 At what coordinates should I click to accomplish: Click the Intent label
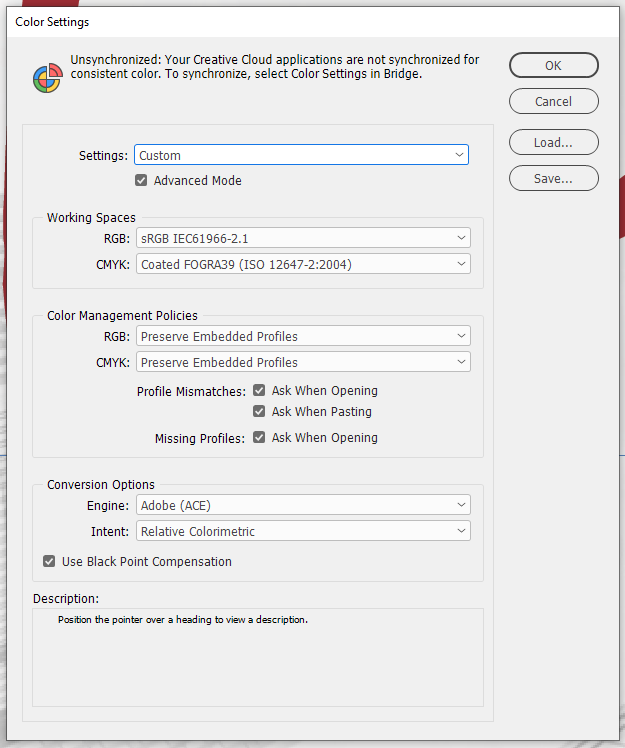click(x=110, y=531)
